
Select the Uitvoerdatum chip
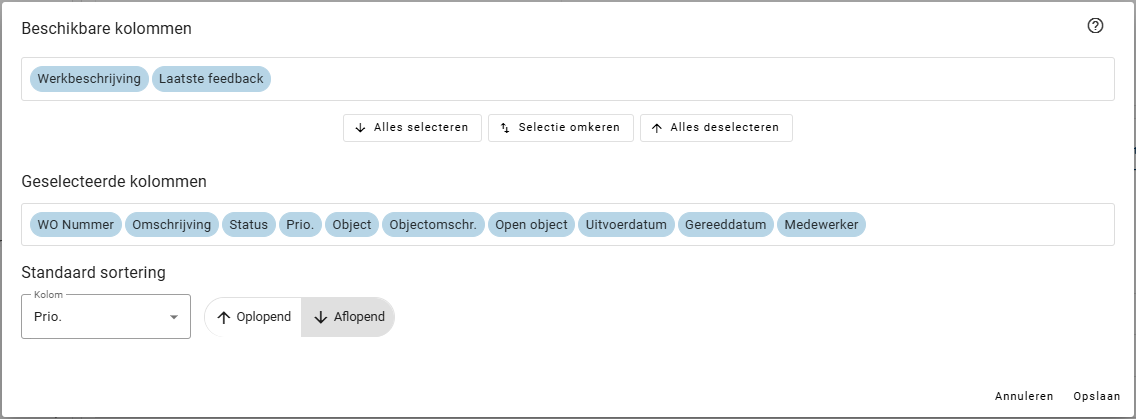(x=626, y=225)
